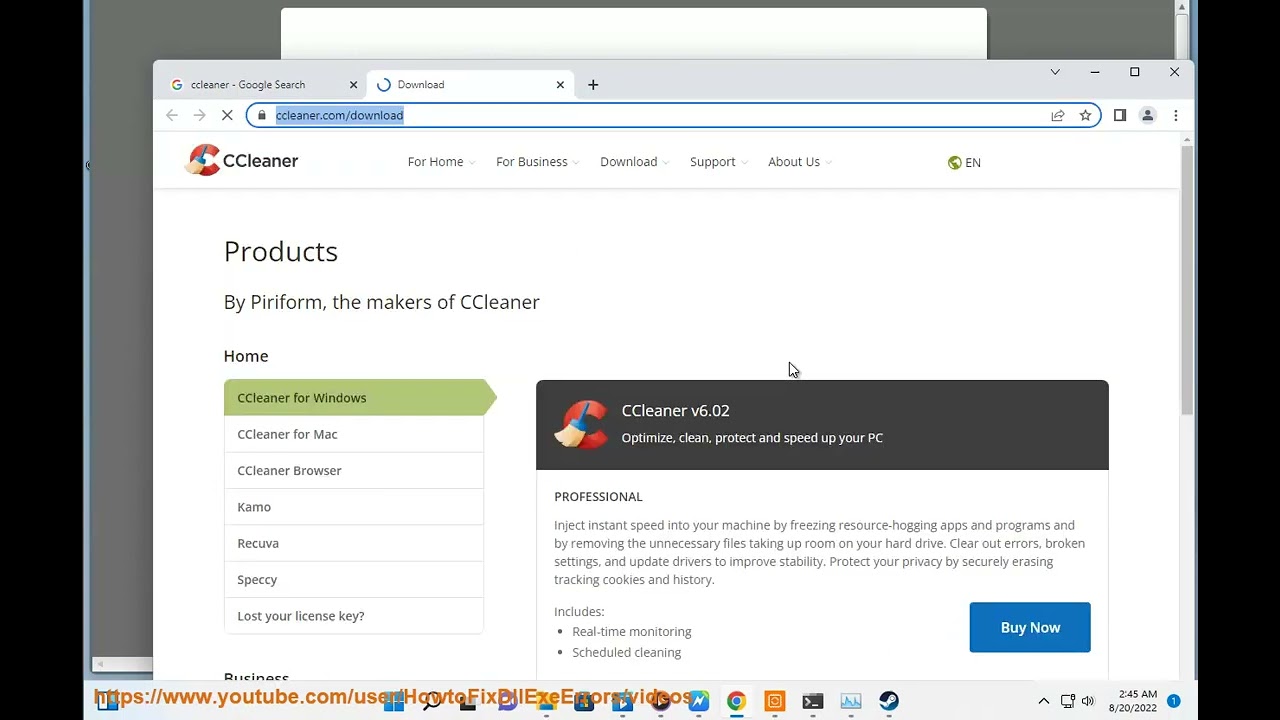Open the orange square app in the taskbar

coord(774,701)
